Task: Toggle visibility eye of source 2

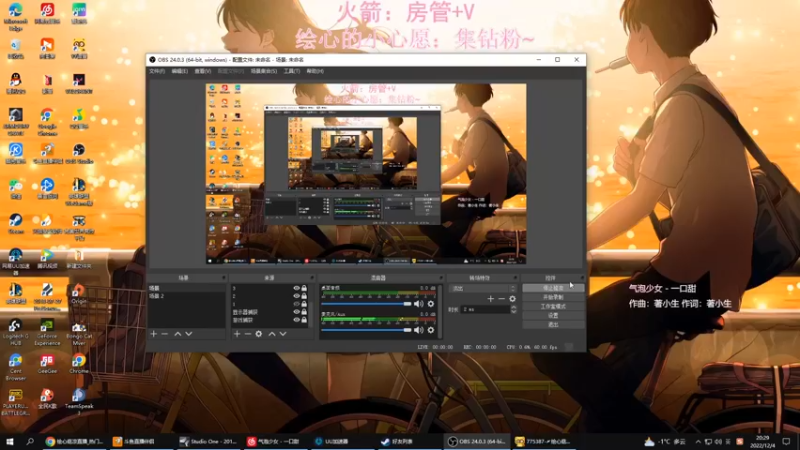Action: coord(296,296)
